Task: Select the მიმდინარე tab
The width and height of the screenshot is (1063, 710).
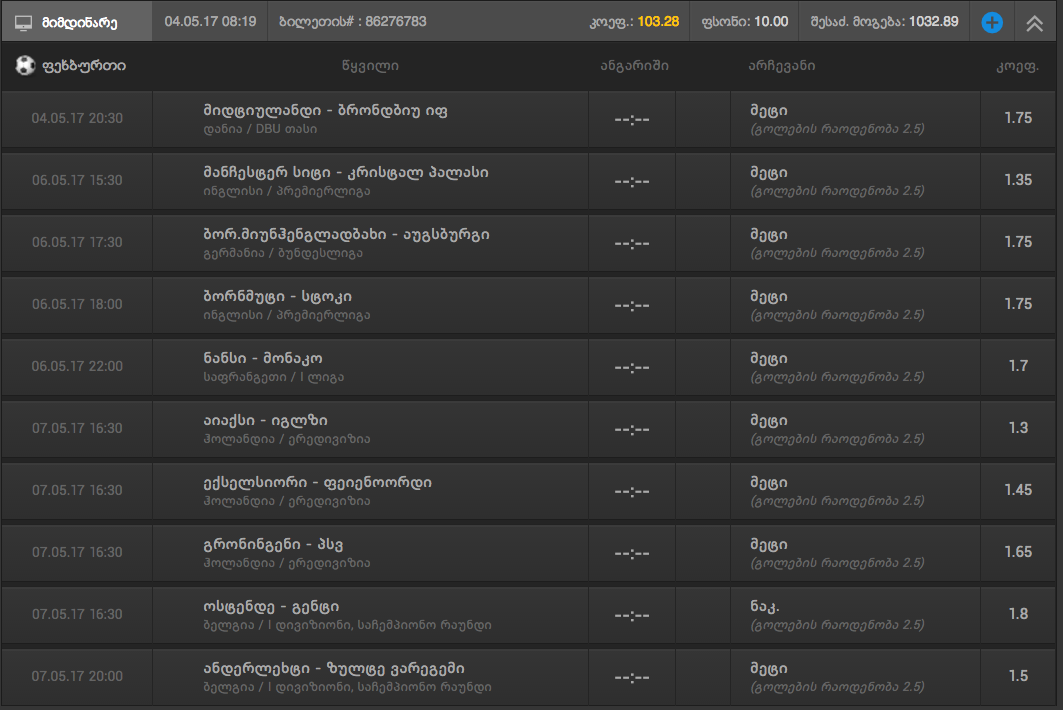Action: point(77,22)
